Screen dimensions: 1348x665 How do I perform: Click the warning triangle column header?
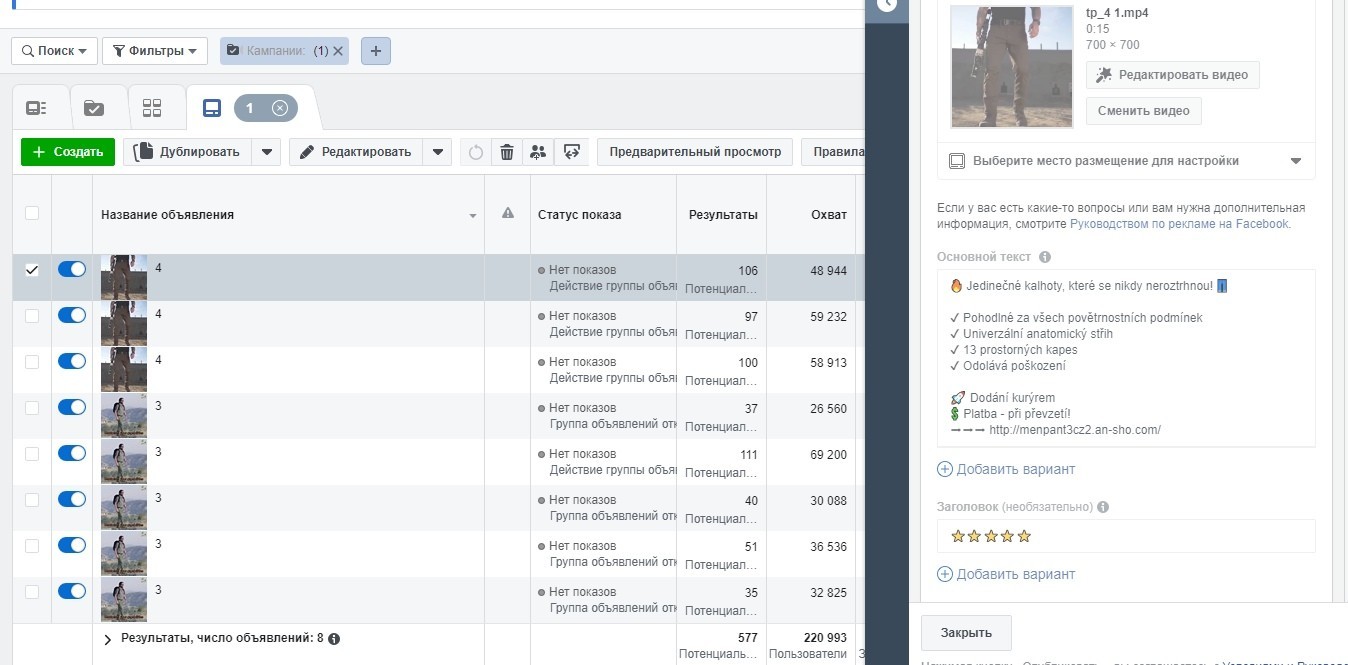pos(507,213)
